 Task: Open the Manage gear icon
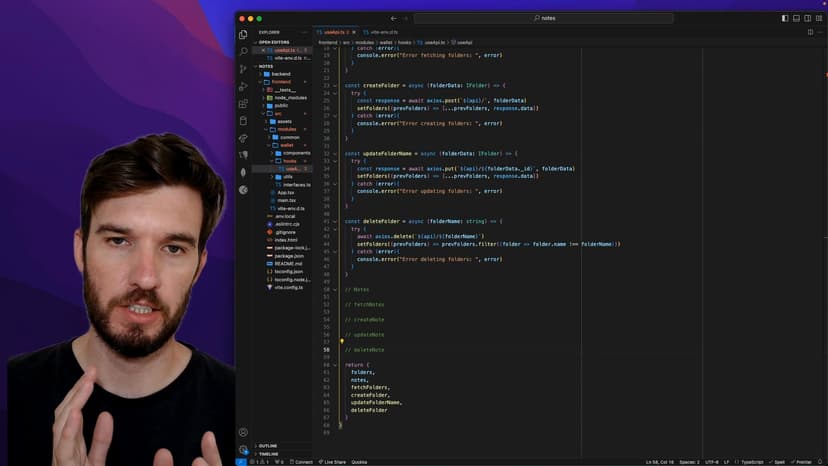(243, 449)
